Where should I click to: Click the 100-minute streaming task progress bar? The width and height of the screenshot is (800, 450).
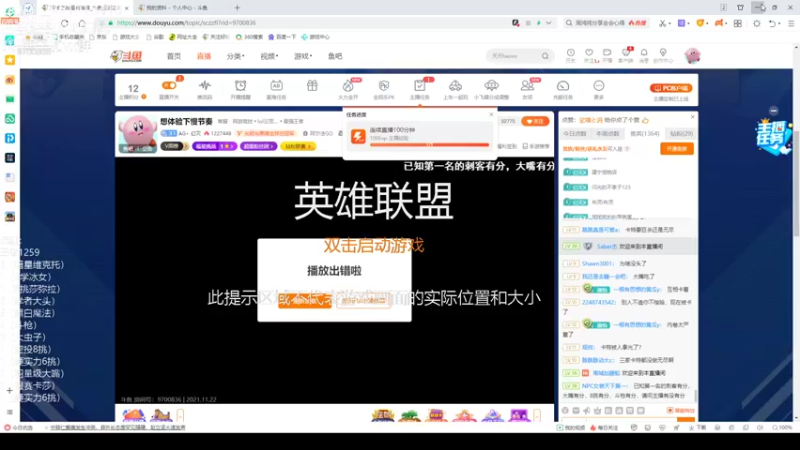(x=429, y=145)
